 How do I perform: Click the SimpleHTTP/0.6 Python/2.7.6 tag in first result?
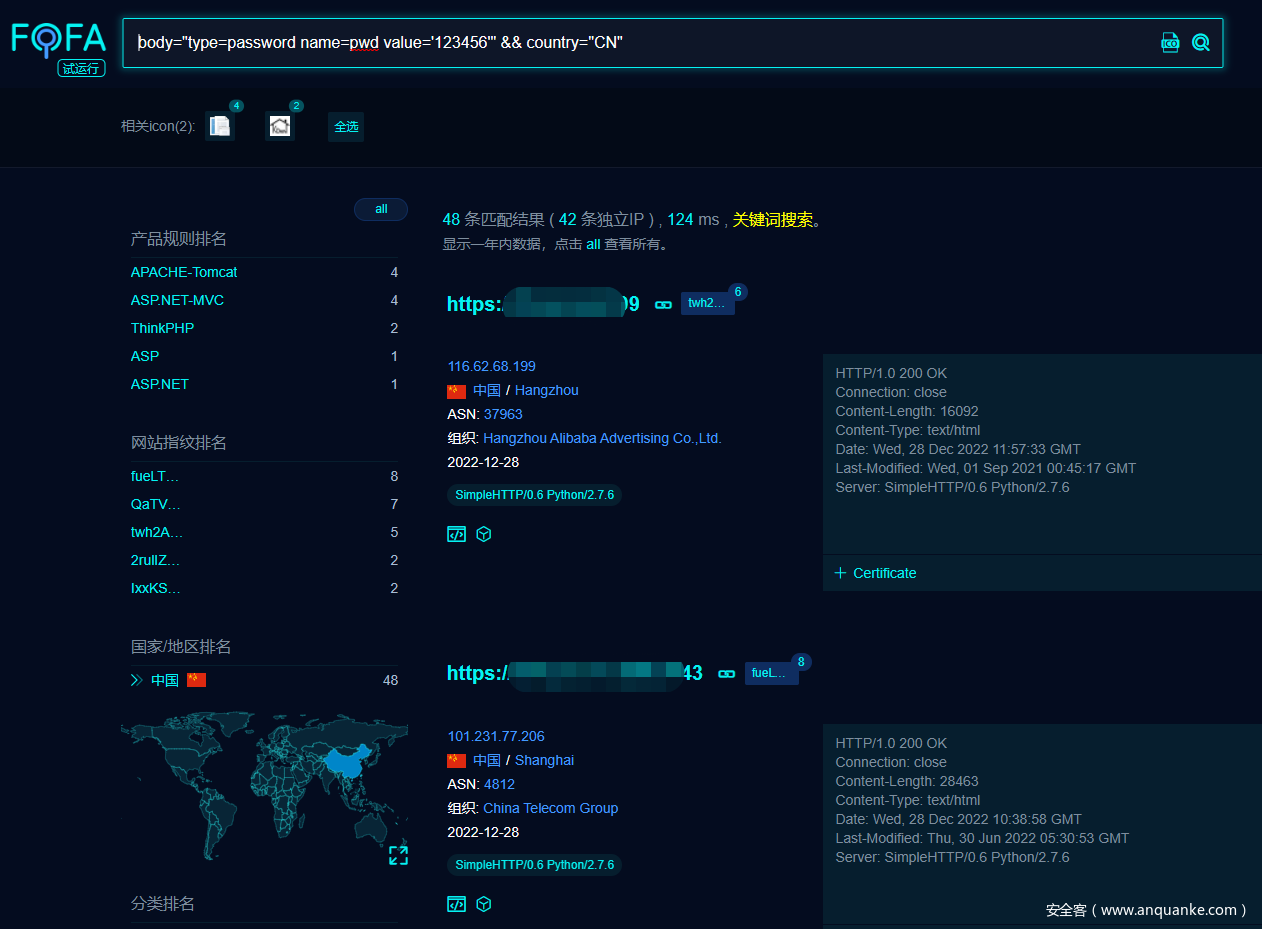tap(534, 495)
